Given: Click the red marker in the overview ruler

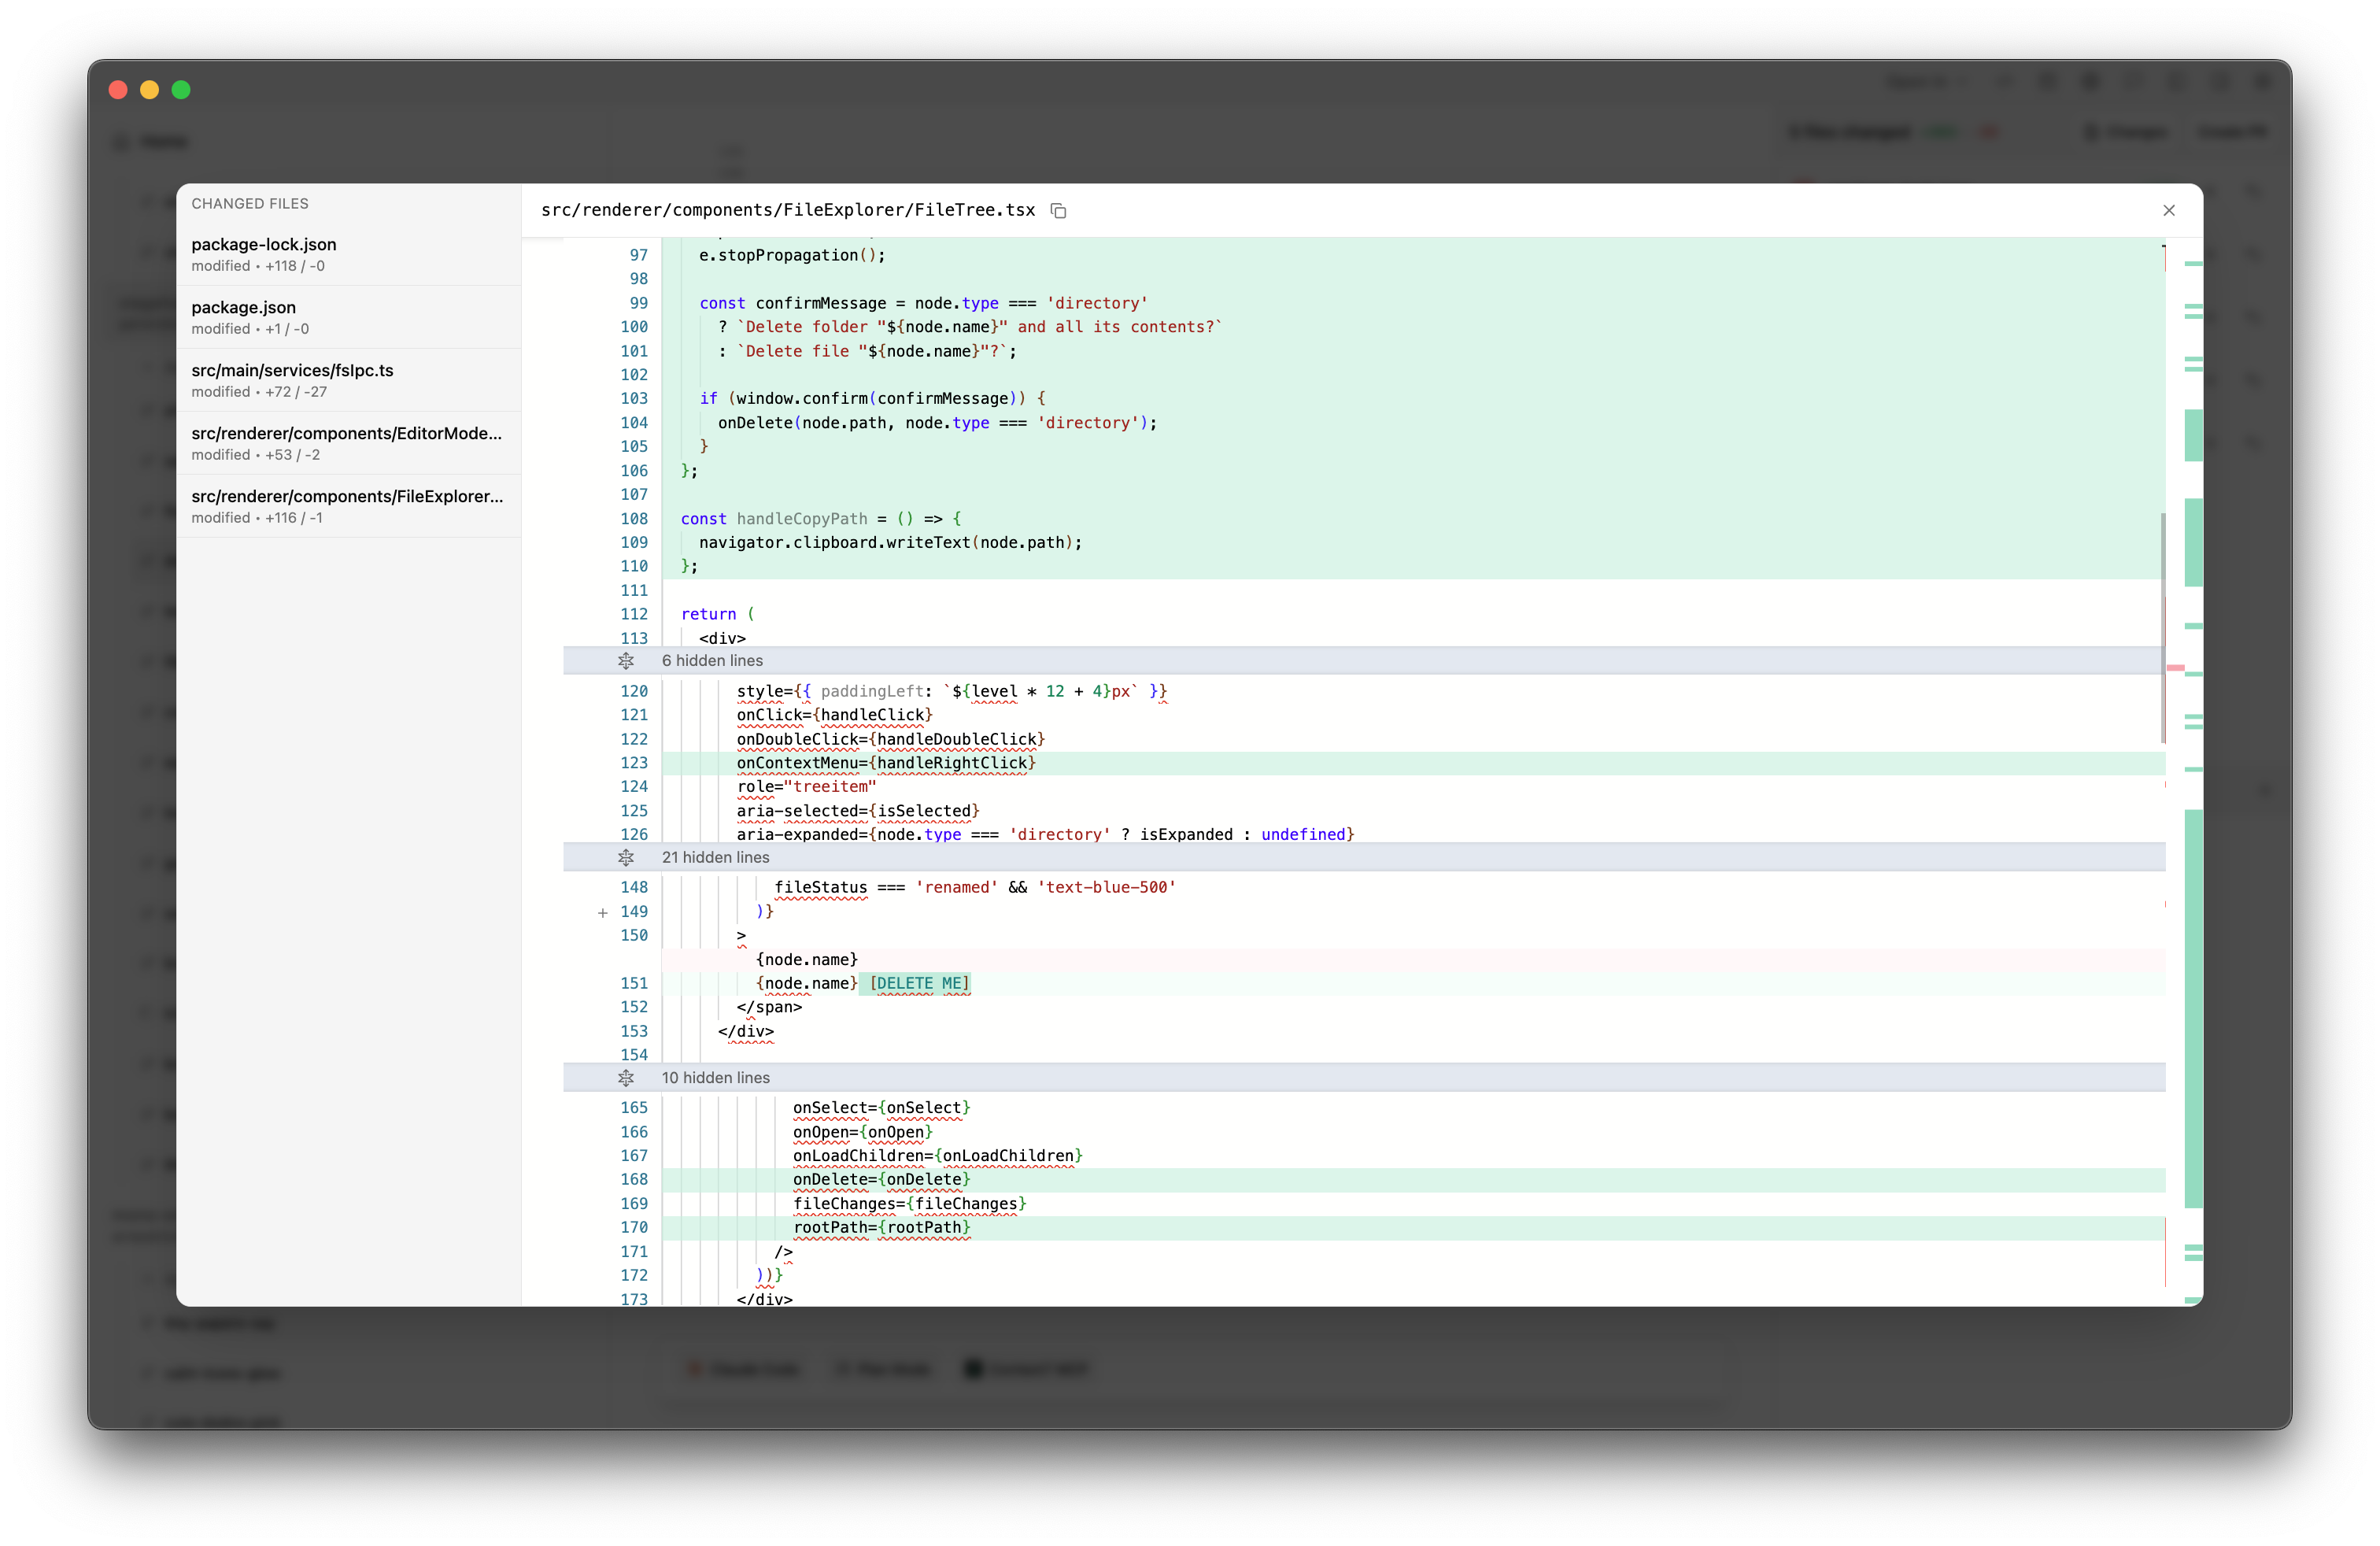Looking at the screenshot, I should point(2175,667).
